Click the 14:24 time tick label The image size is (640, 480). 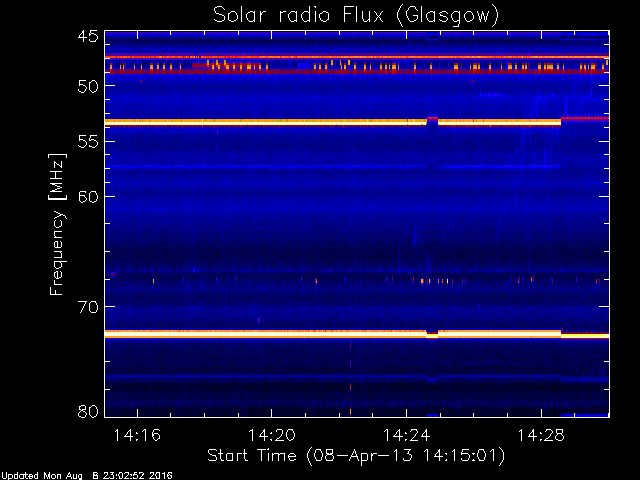point(407,435)
